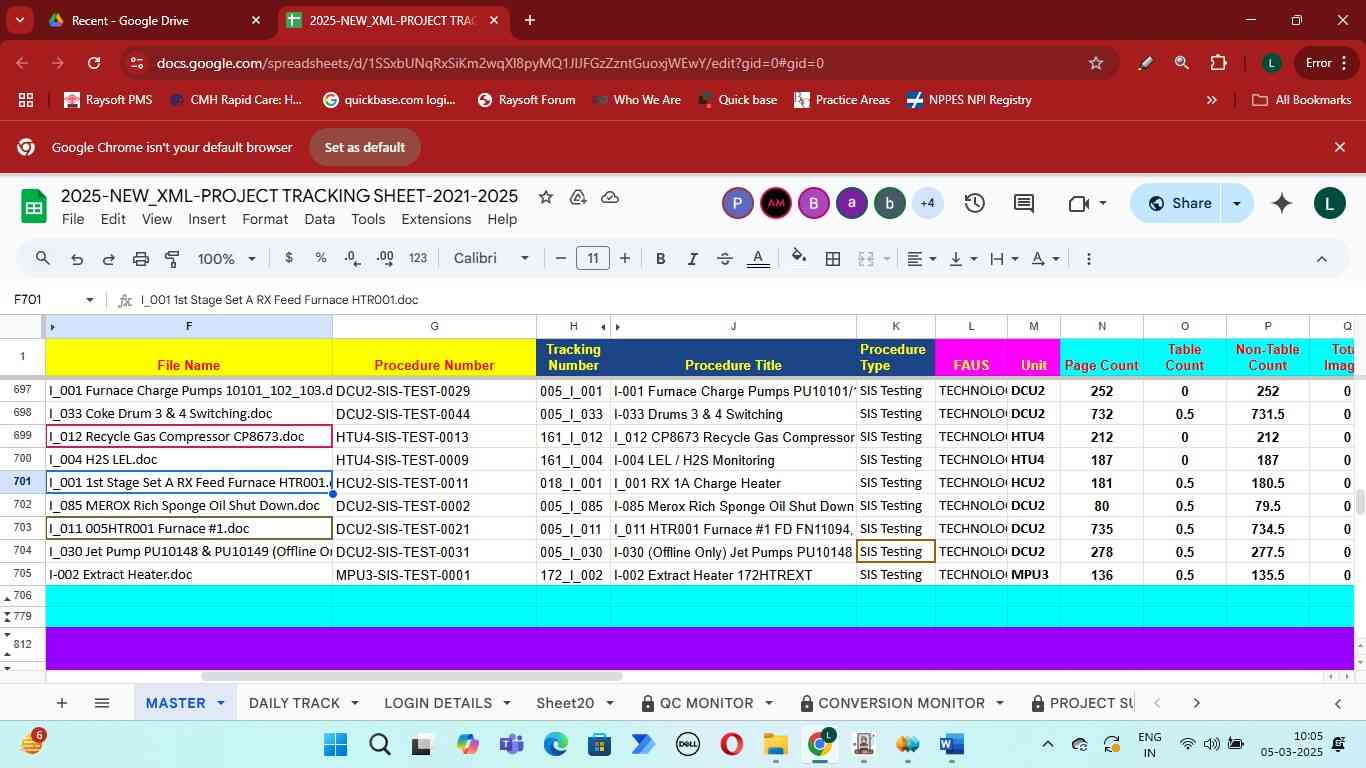The width and height of the screenshot is (1366, 768).
Task: Open the horizontal align dropdown
Action: pyautogui.click(x=921, y=259)
